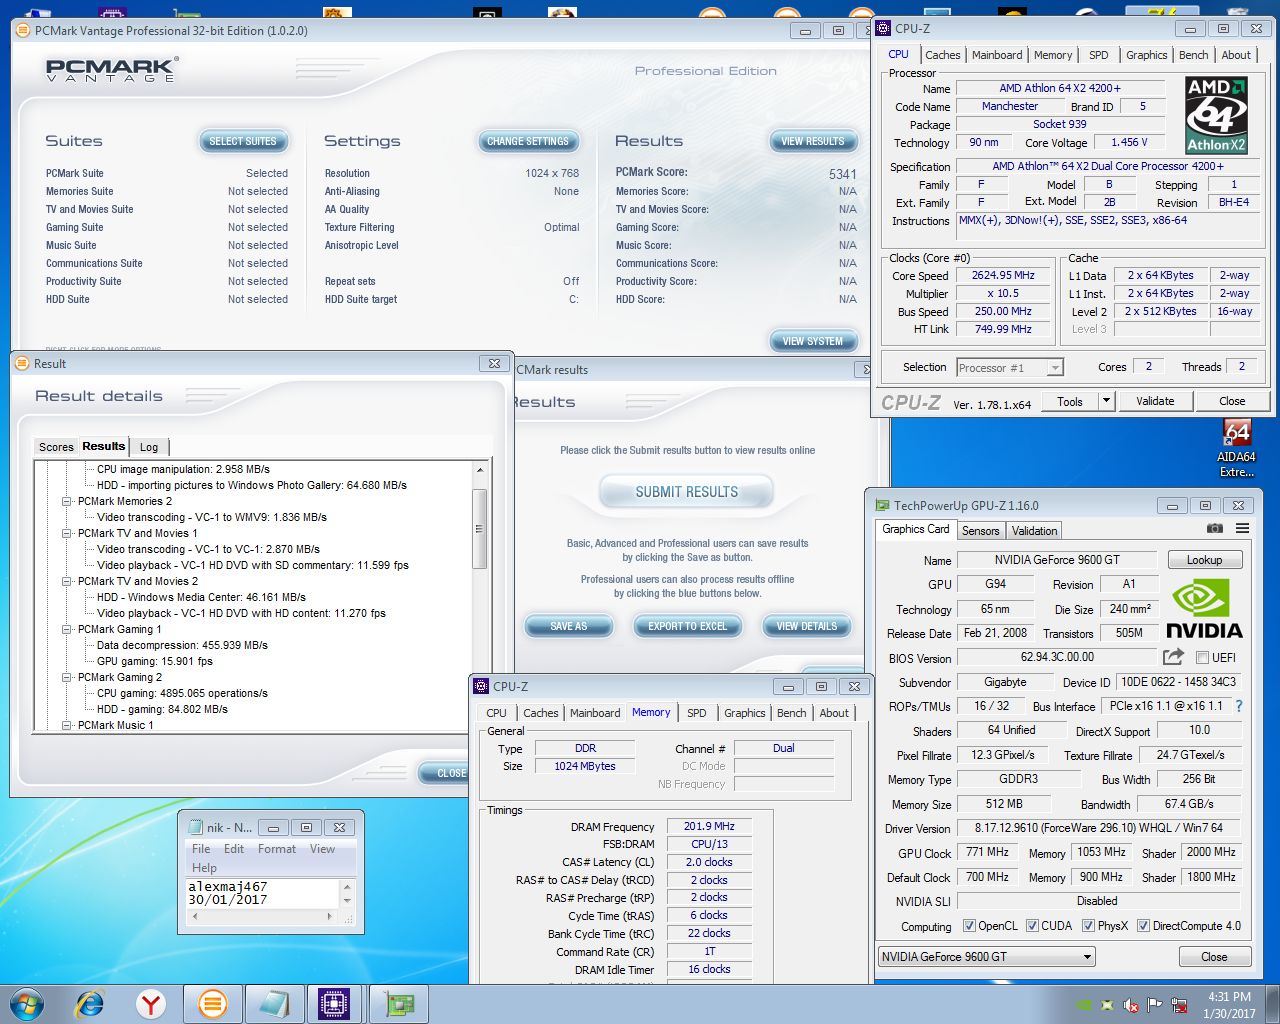Click the AMD Athlon 64 X2 logo in CPU-Z
Image resolution: width=1280 pixels, height=1024 pixels.
point(1216,115)
